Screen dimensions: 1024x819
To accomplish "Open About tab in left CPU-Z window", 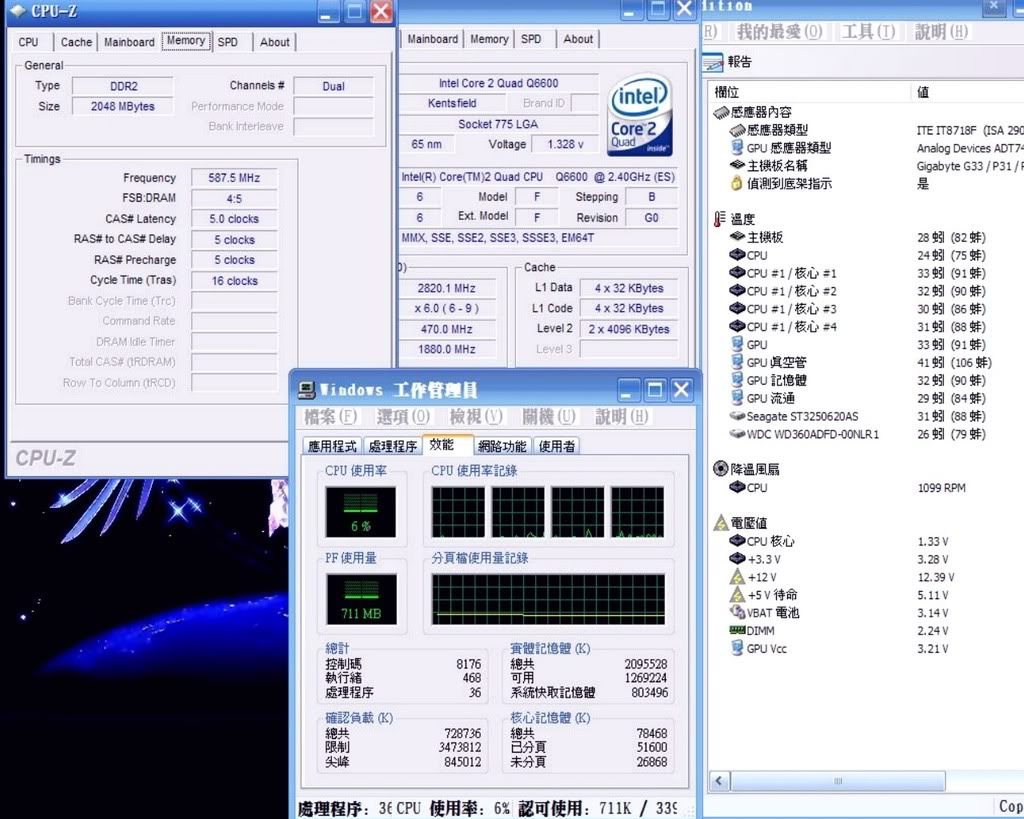I will [274, 42].
